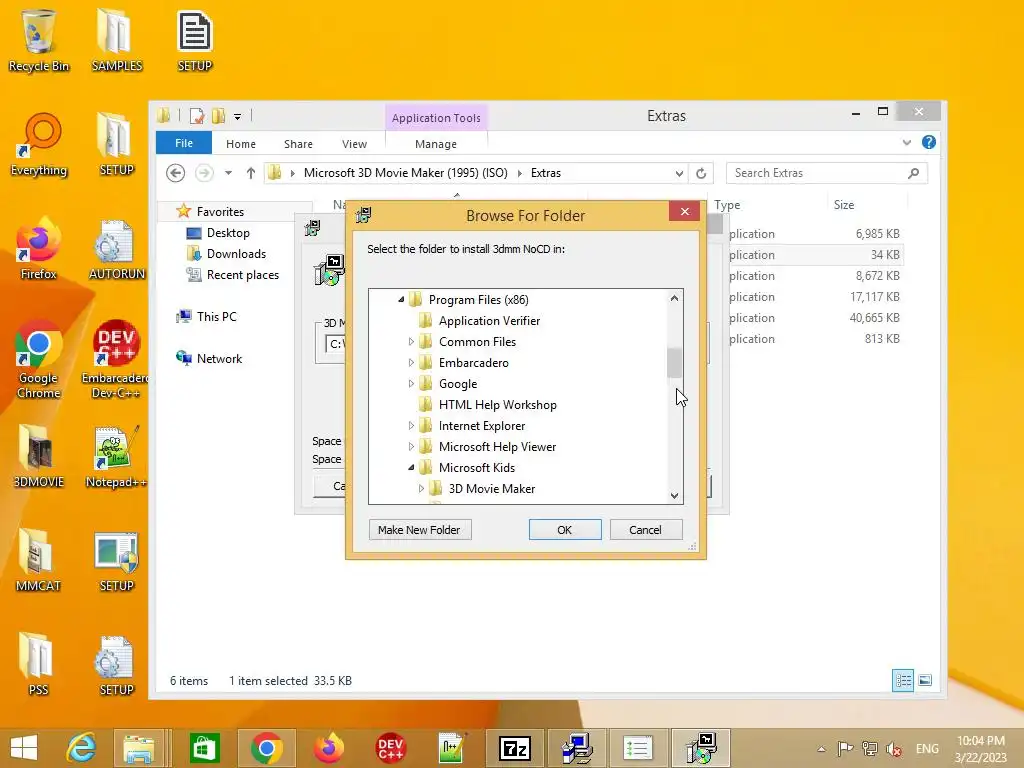Open the address bar history dropdown

pos(679,173)
